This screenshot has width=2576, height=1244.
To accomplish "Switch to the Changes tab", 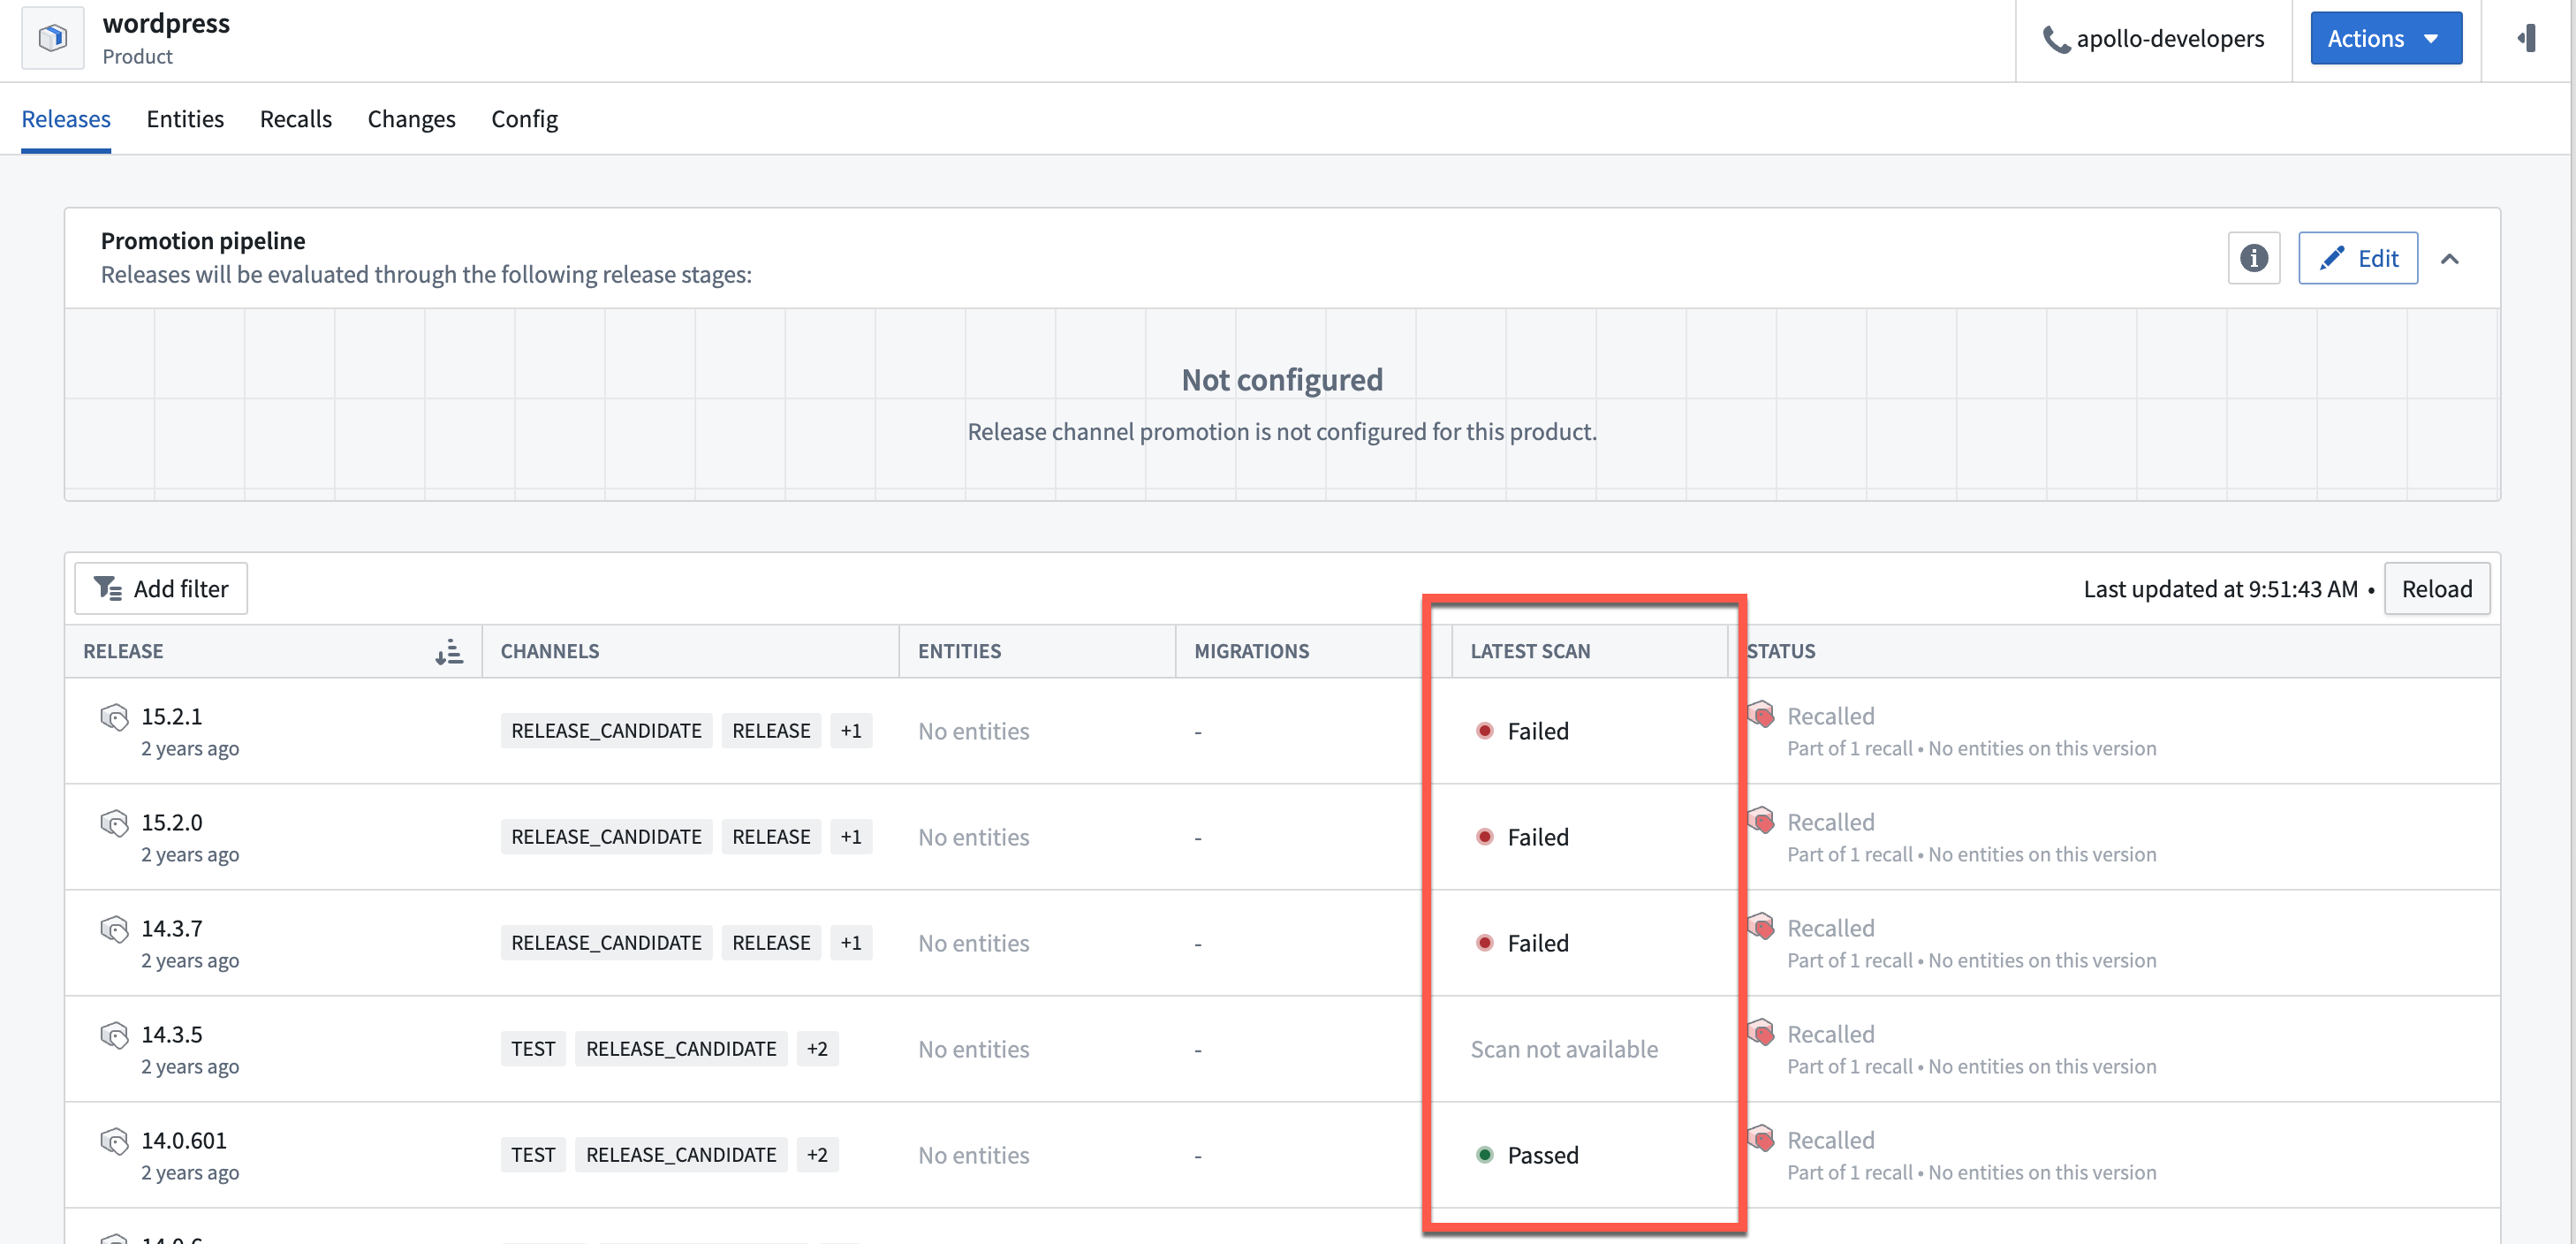I will (411, 117).
